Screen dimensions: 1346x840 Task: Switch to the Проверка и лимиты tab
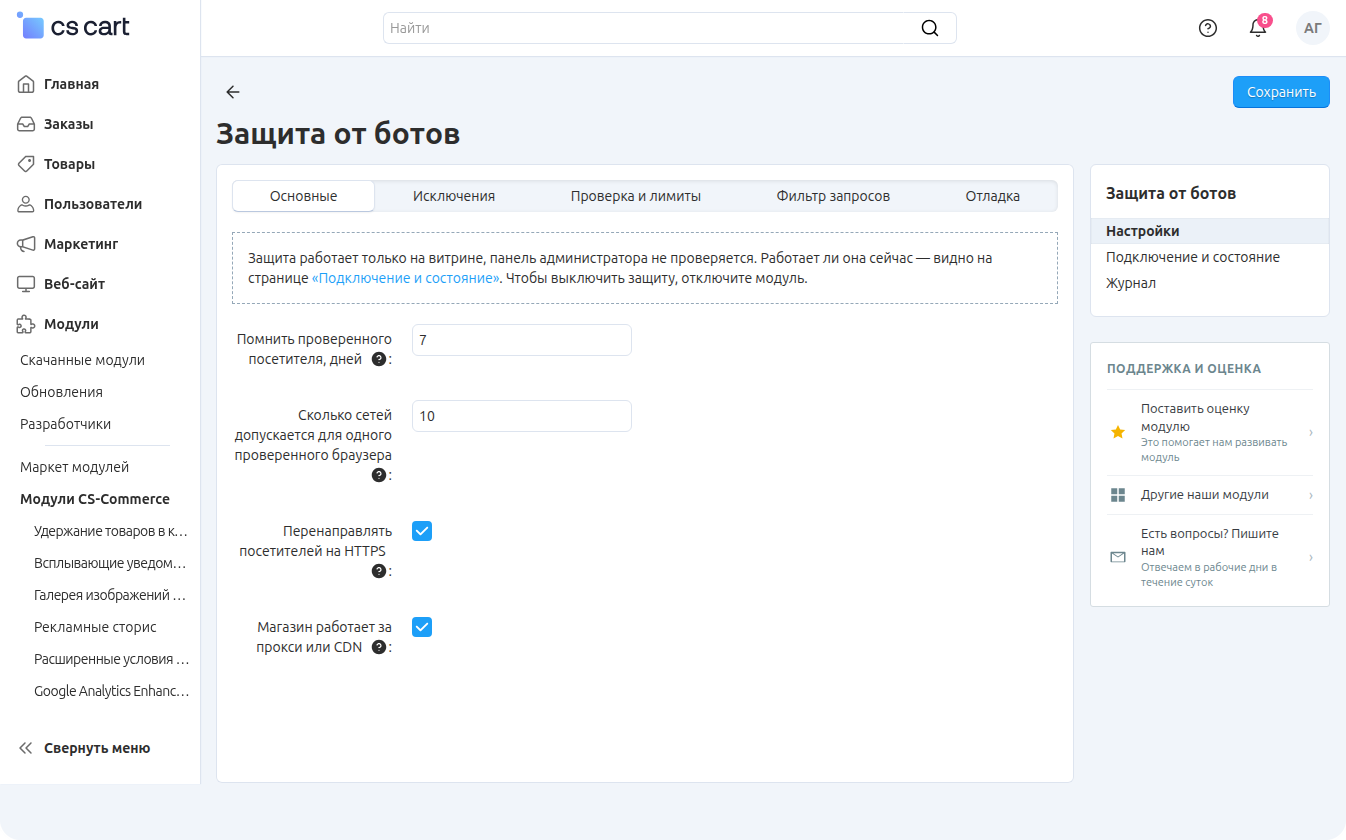point(636,196)
